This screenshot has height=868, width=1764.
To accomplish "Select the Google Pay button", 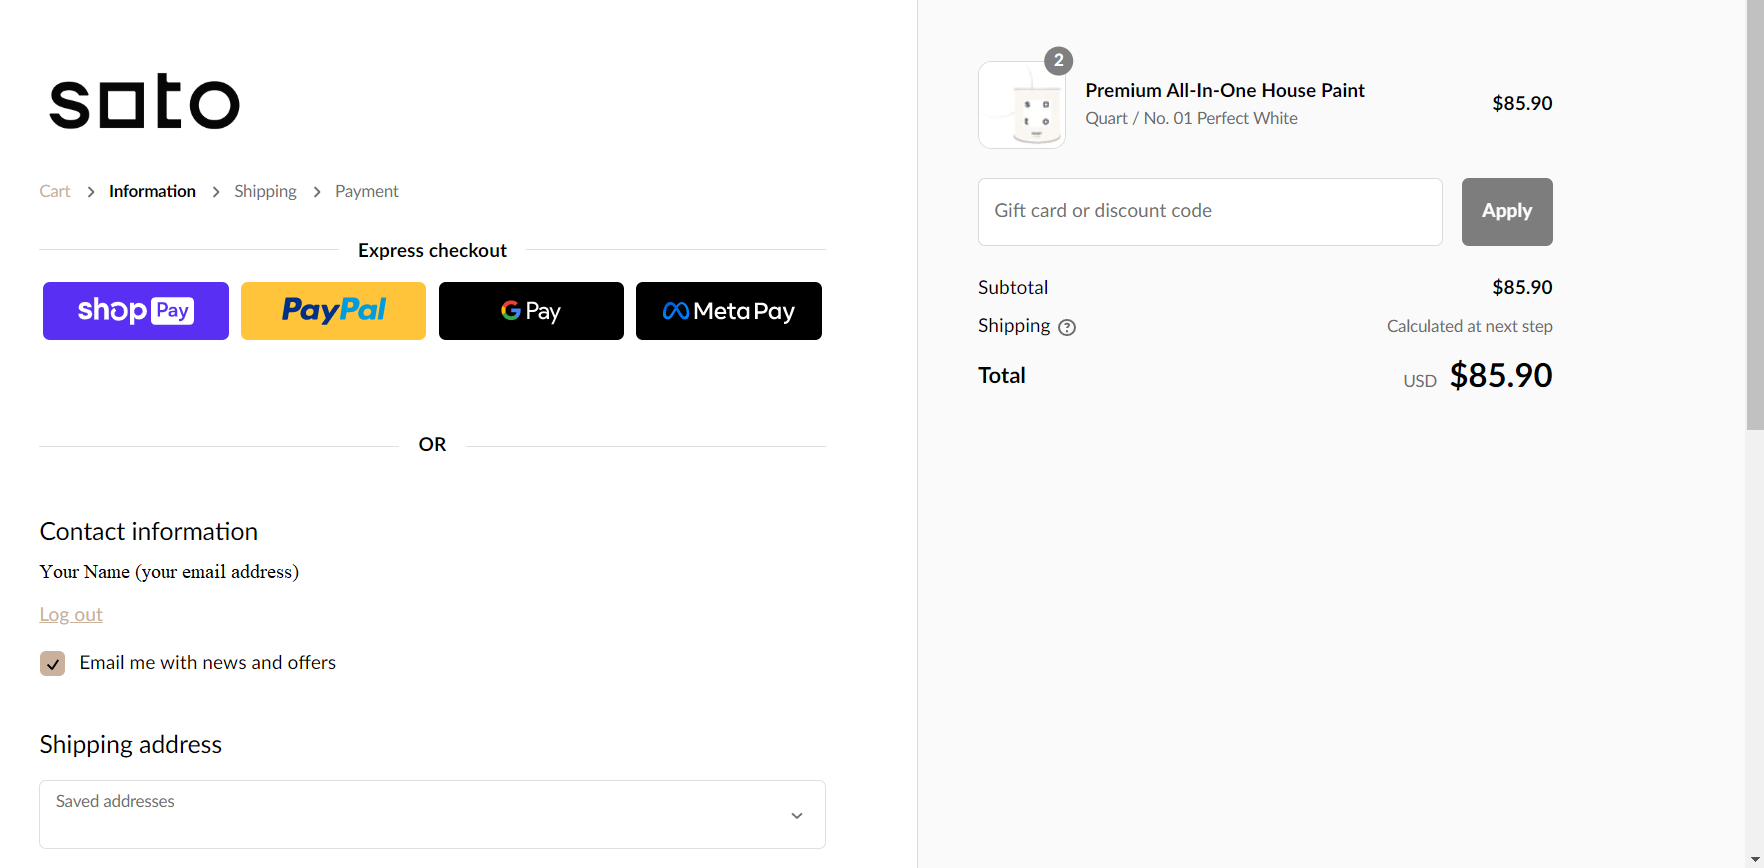I will tap(531, 311).
